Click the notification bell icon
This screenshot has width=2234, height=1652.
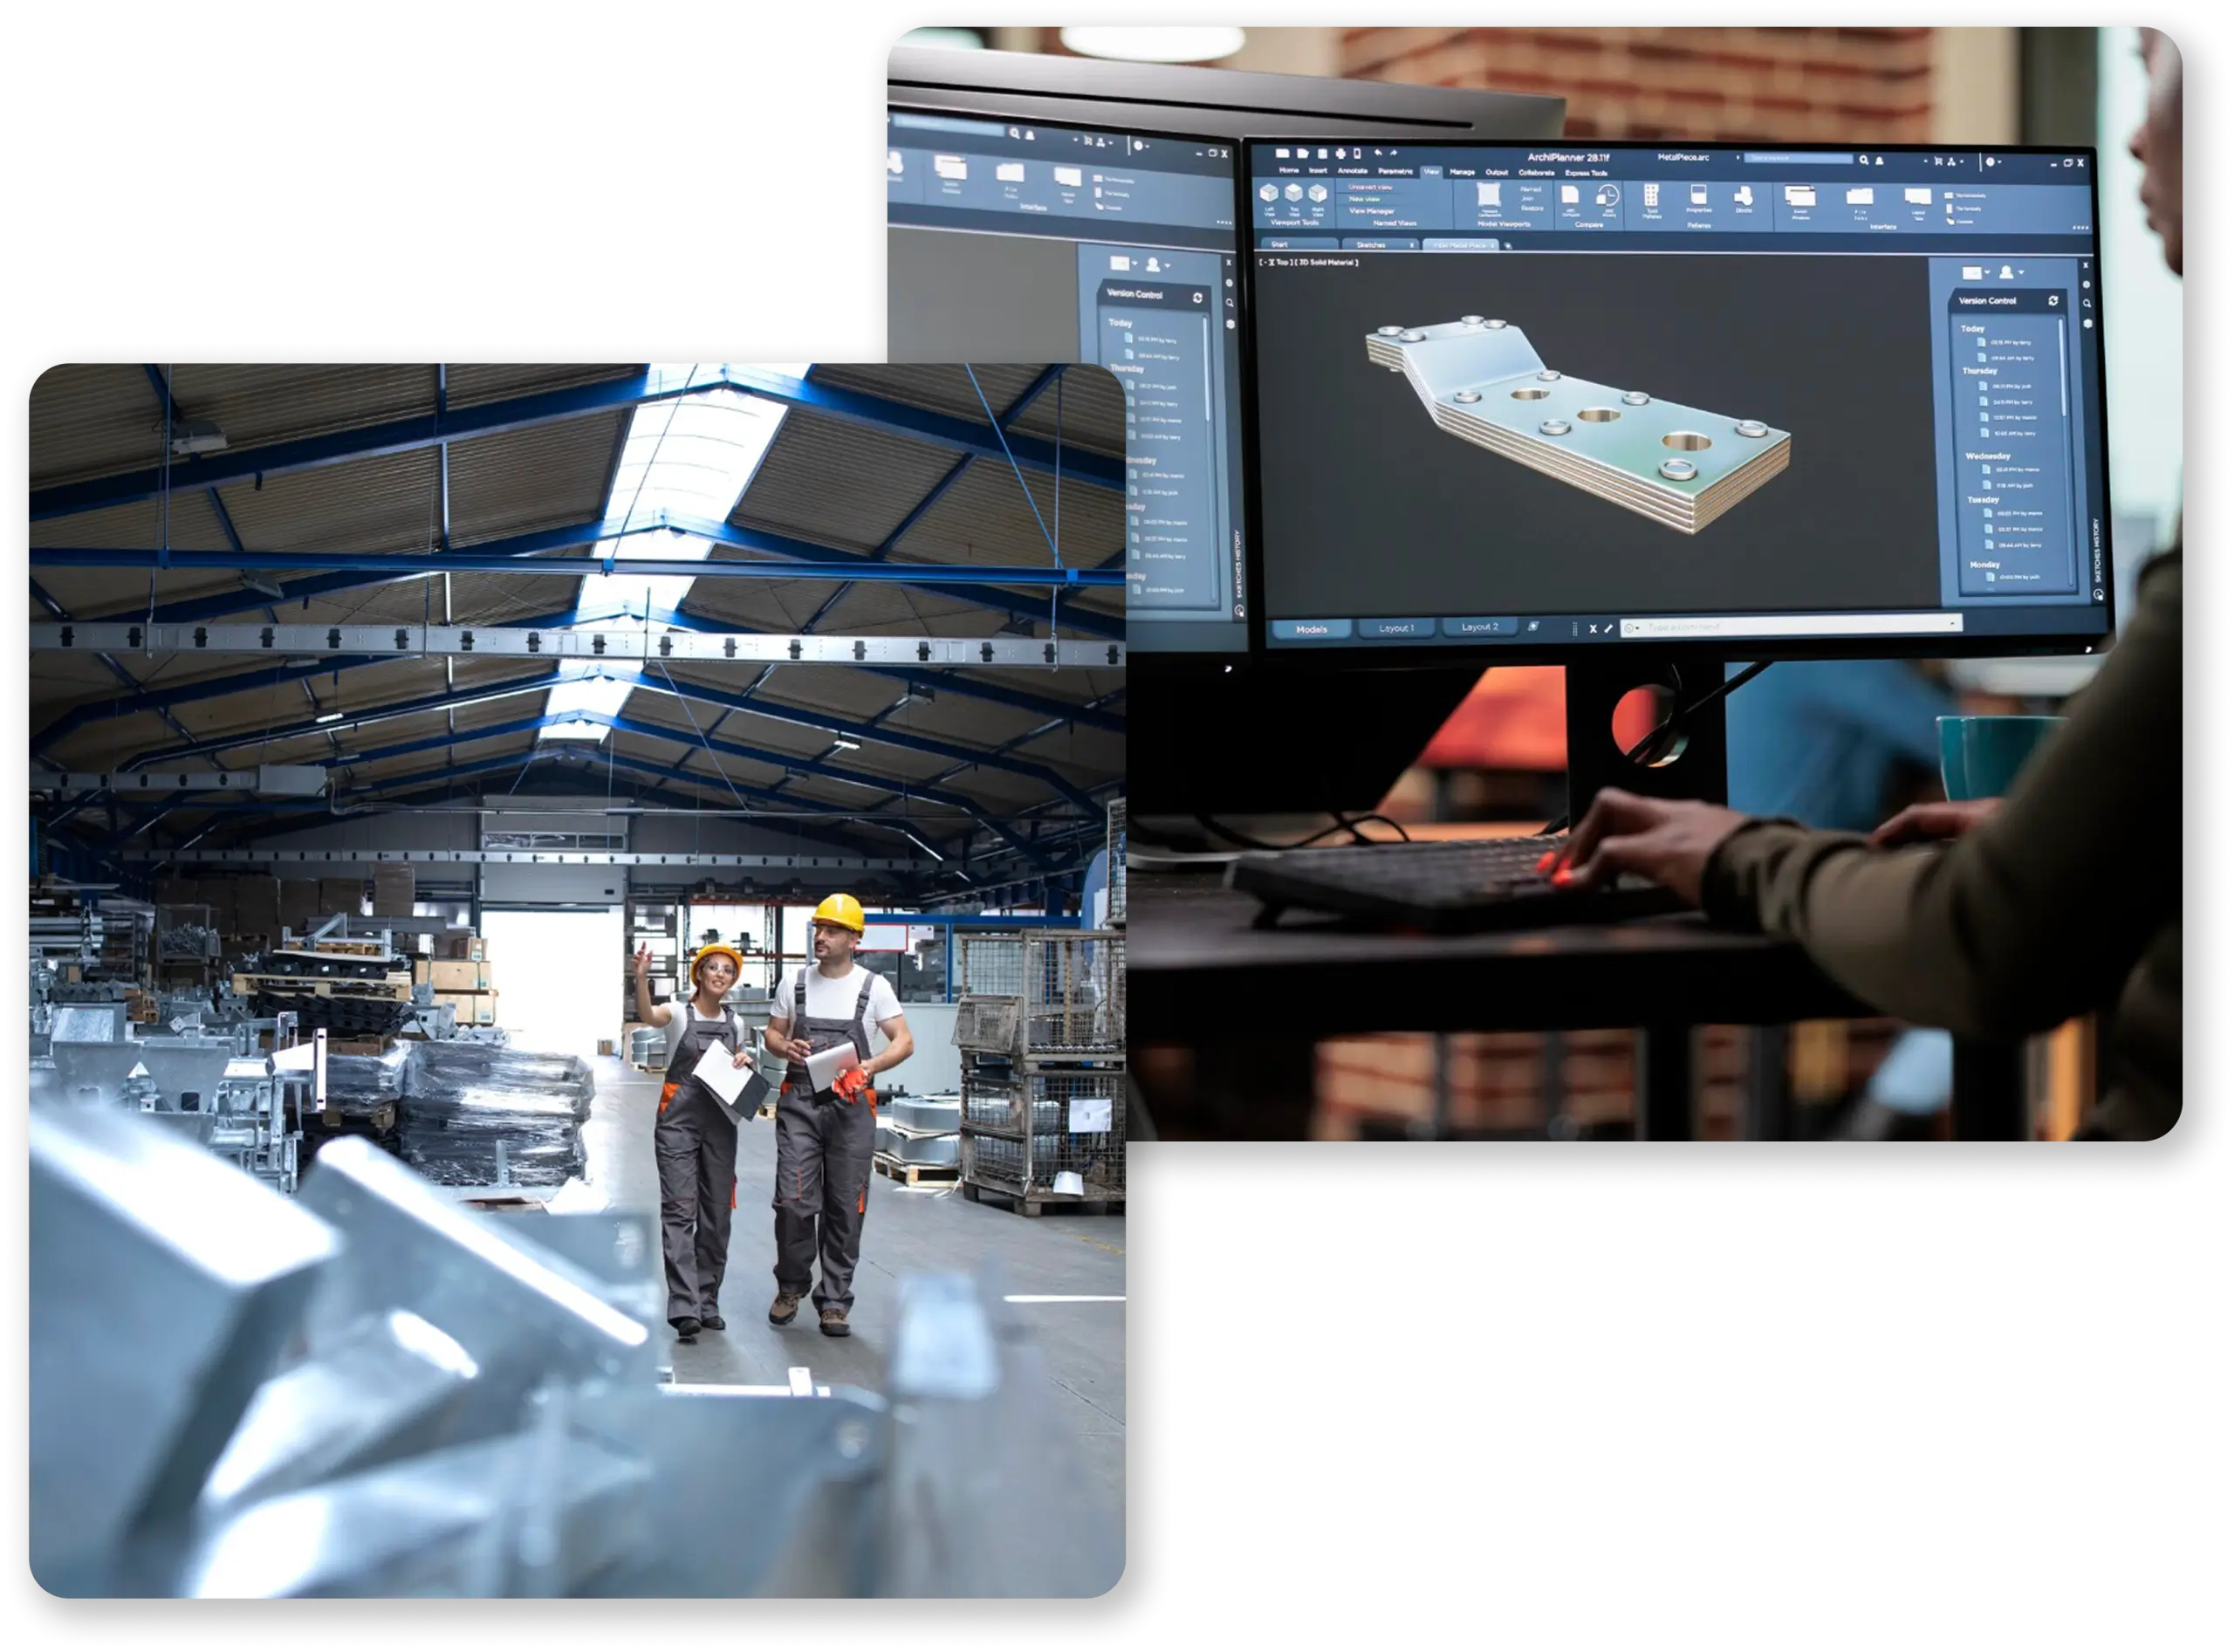[1879, 161]
